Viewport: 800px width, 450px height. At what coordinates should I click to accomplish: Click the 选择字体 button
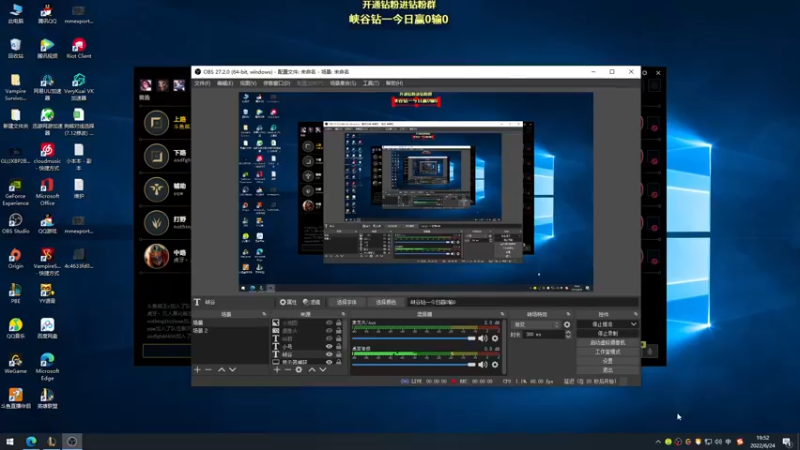(346, 302)
